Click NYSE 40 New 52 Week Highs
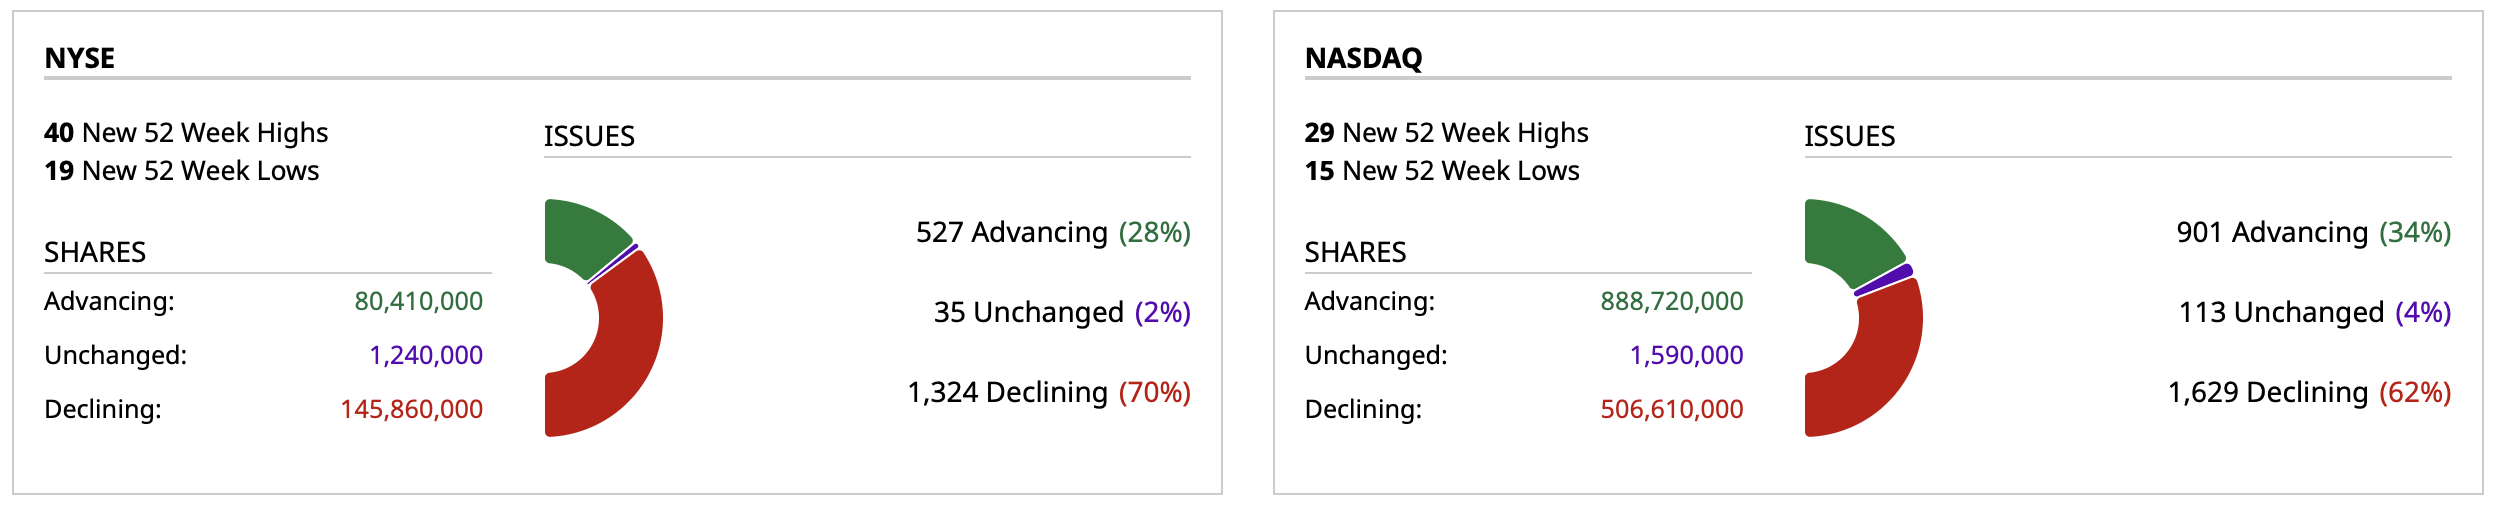The width and height of the screenshot is (2502, 520). [186, 133]
